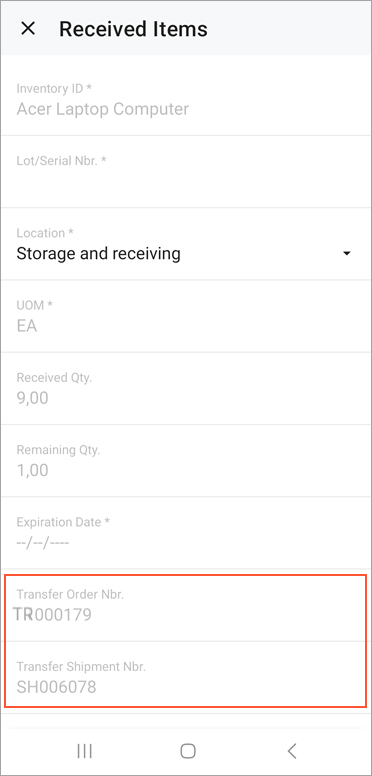Tap the 9,00 received quantity value
Screen dimensions: 372x776
[x=32, y=398]
